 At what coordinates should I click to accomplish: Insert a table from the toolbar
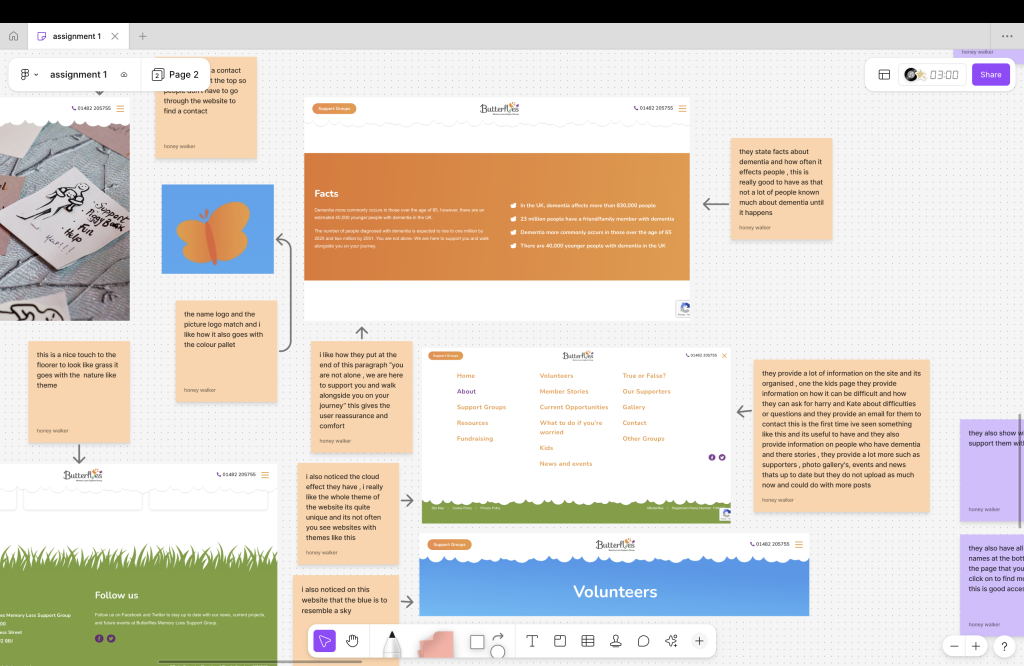pyautogui.click(x=588, y=641)
